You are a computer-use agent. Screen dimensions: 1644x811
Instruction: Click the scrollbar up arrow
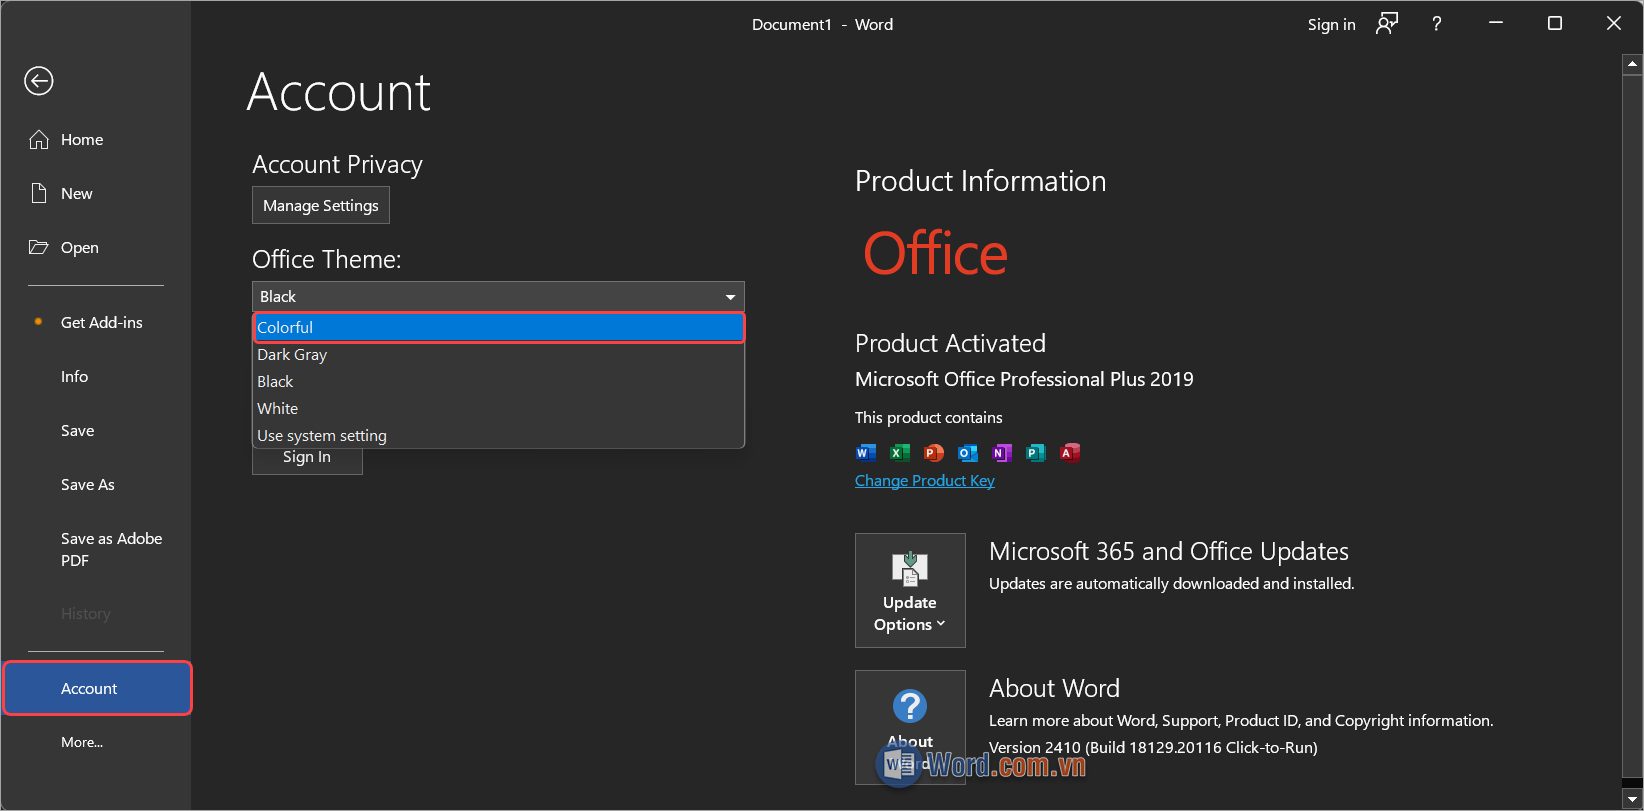pos(1633,65)
